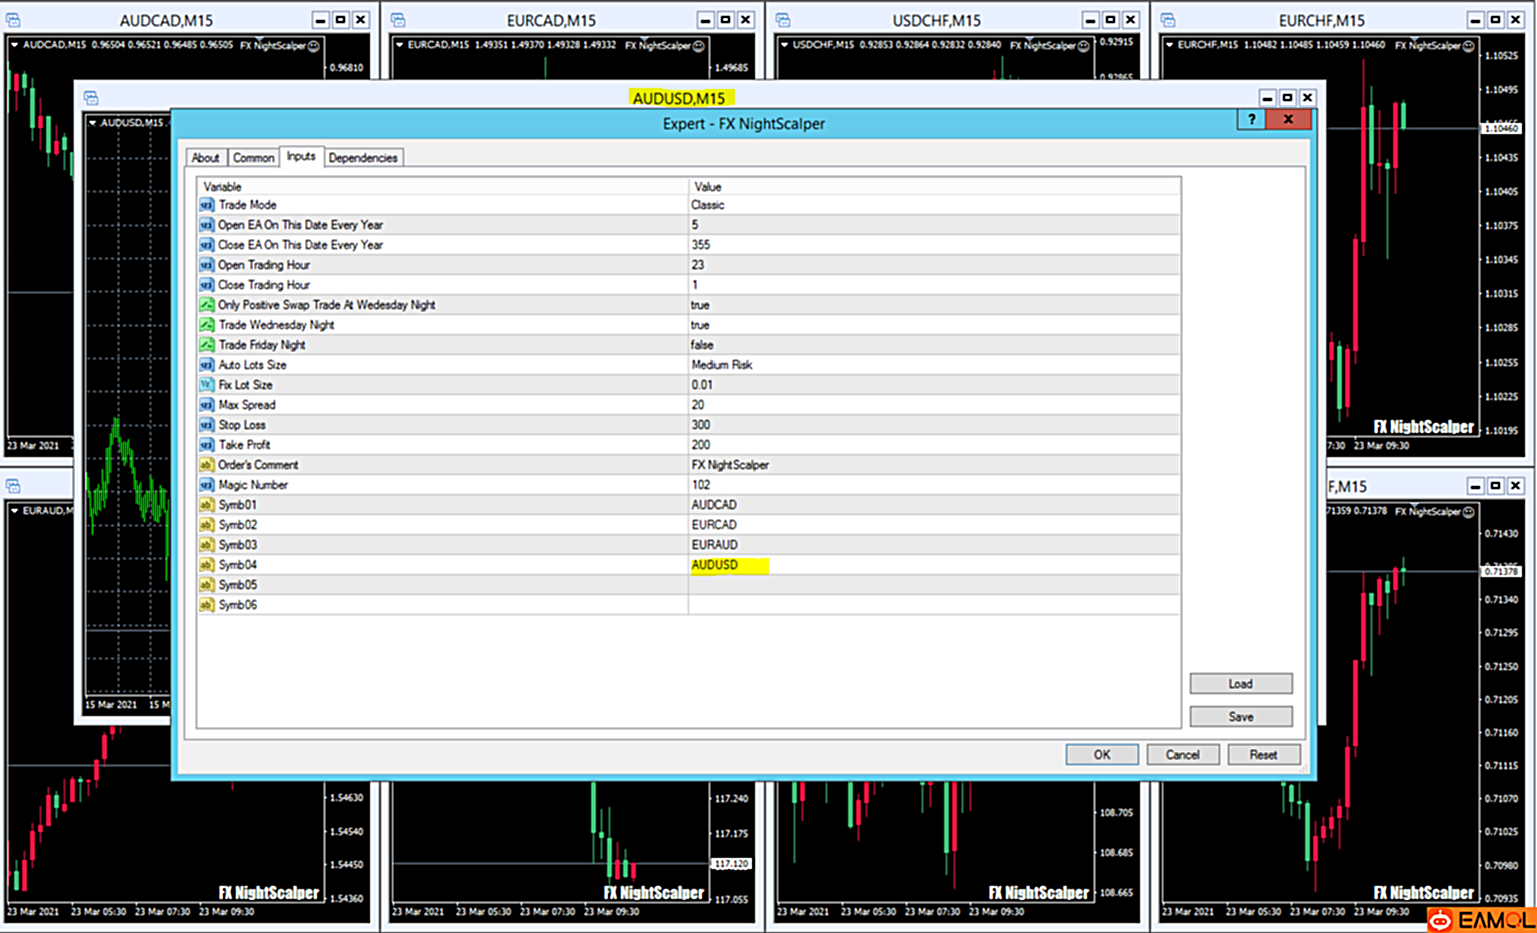Image resolution: width=1537 pixels, height=933 pixels.
Task: Click the AUDCAD chart dropdown triangle
Action: [x=15, y=45]
